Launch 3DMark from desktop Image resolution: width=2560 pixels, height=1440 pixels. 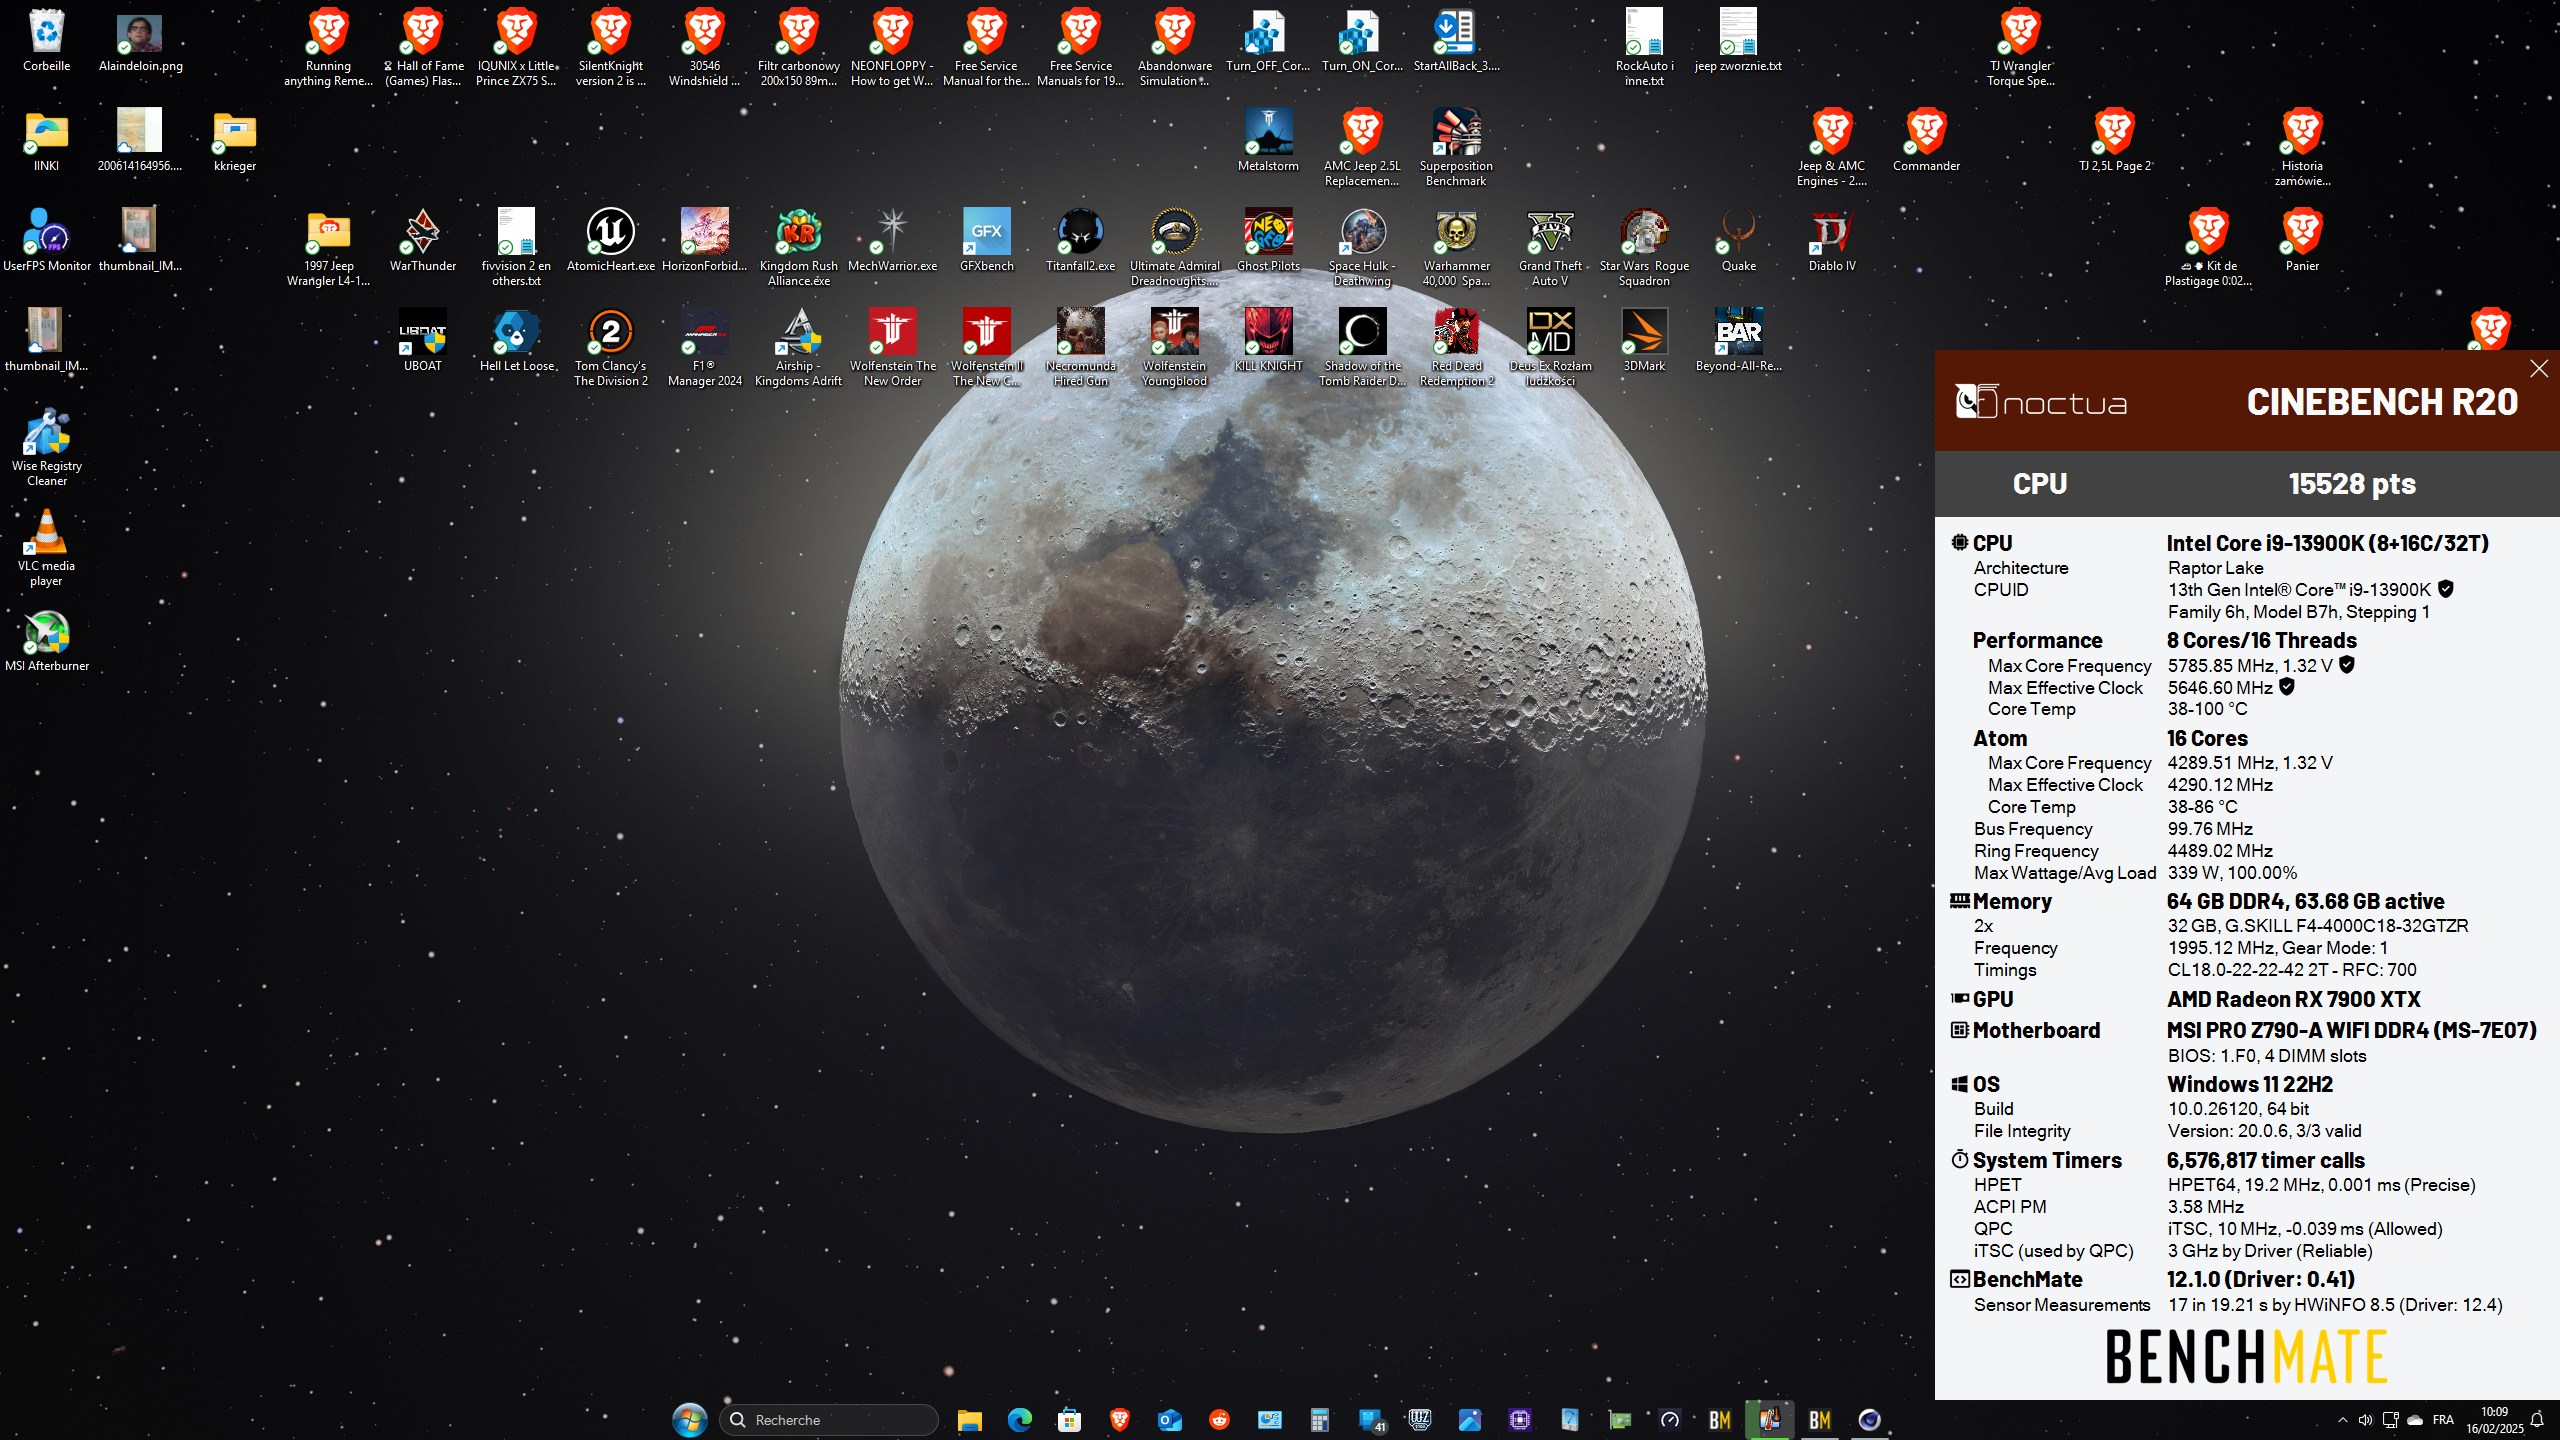1645,342
